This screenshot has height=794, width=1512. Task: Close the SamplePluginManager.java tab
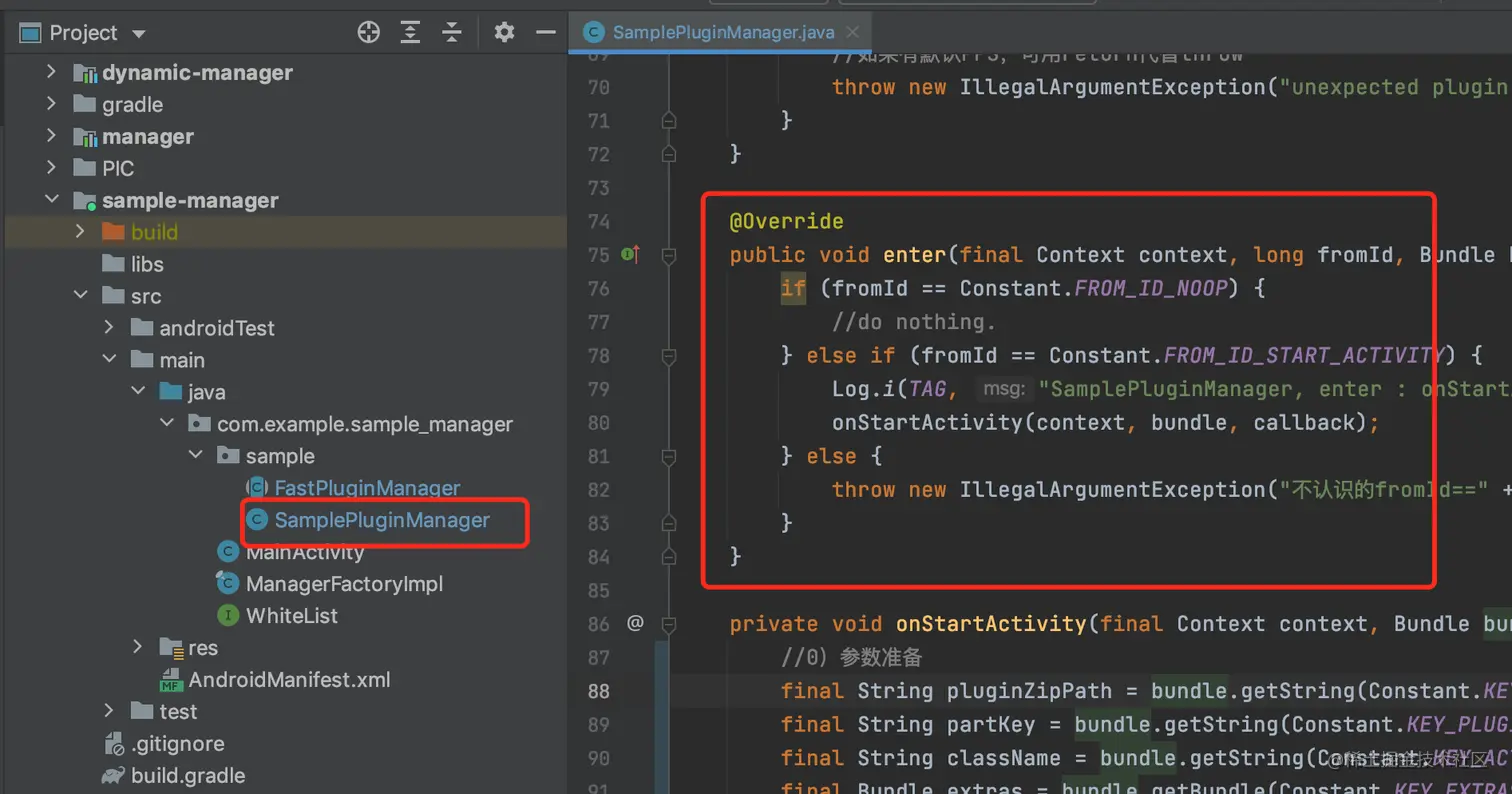coord(852,33)
